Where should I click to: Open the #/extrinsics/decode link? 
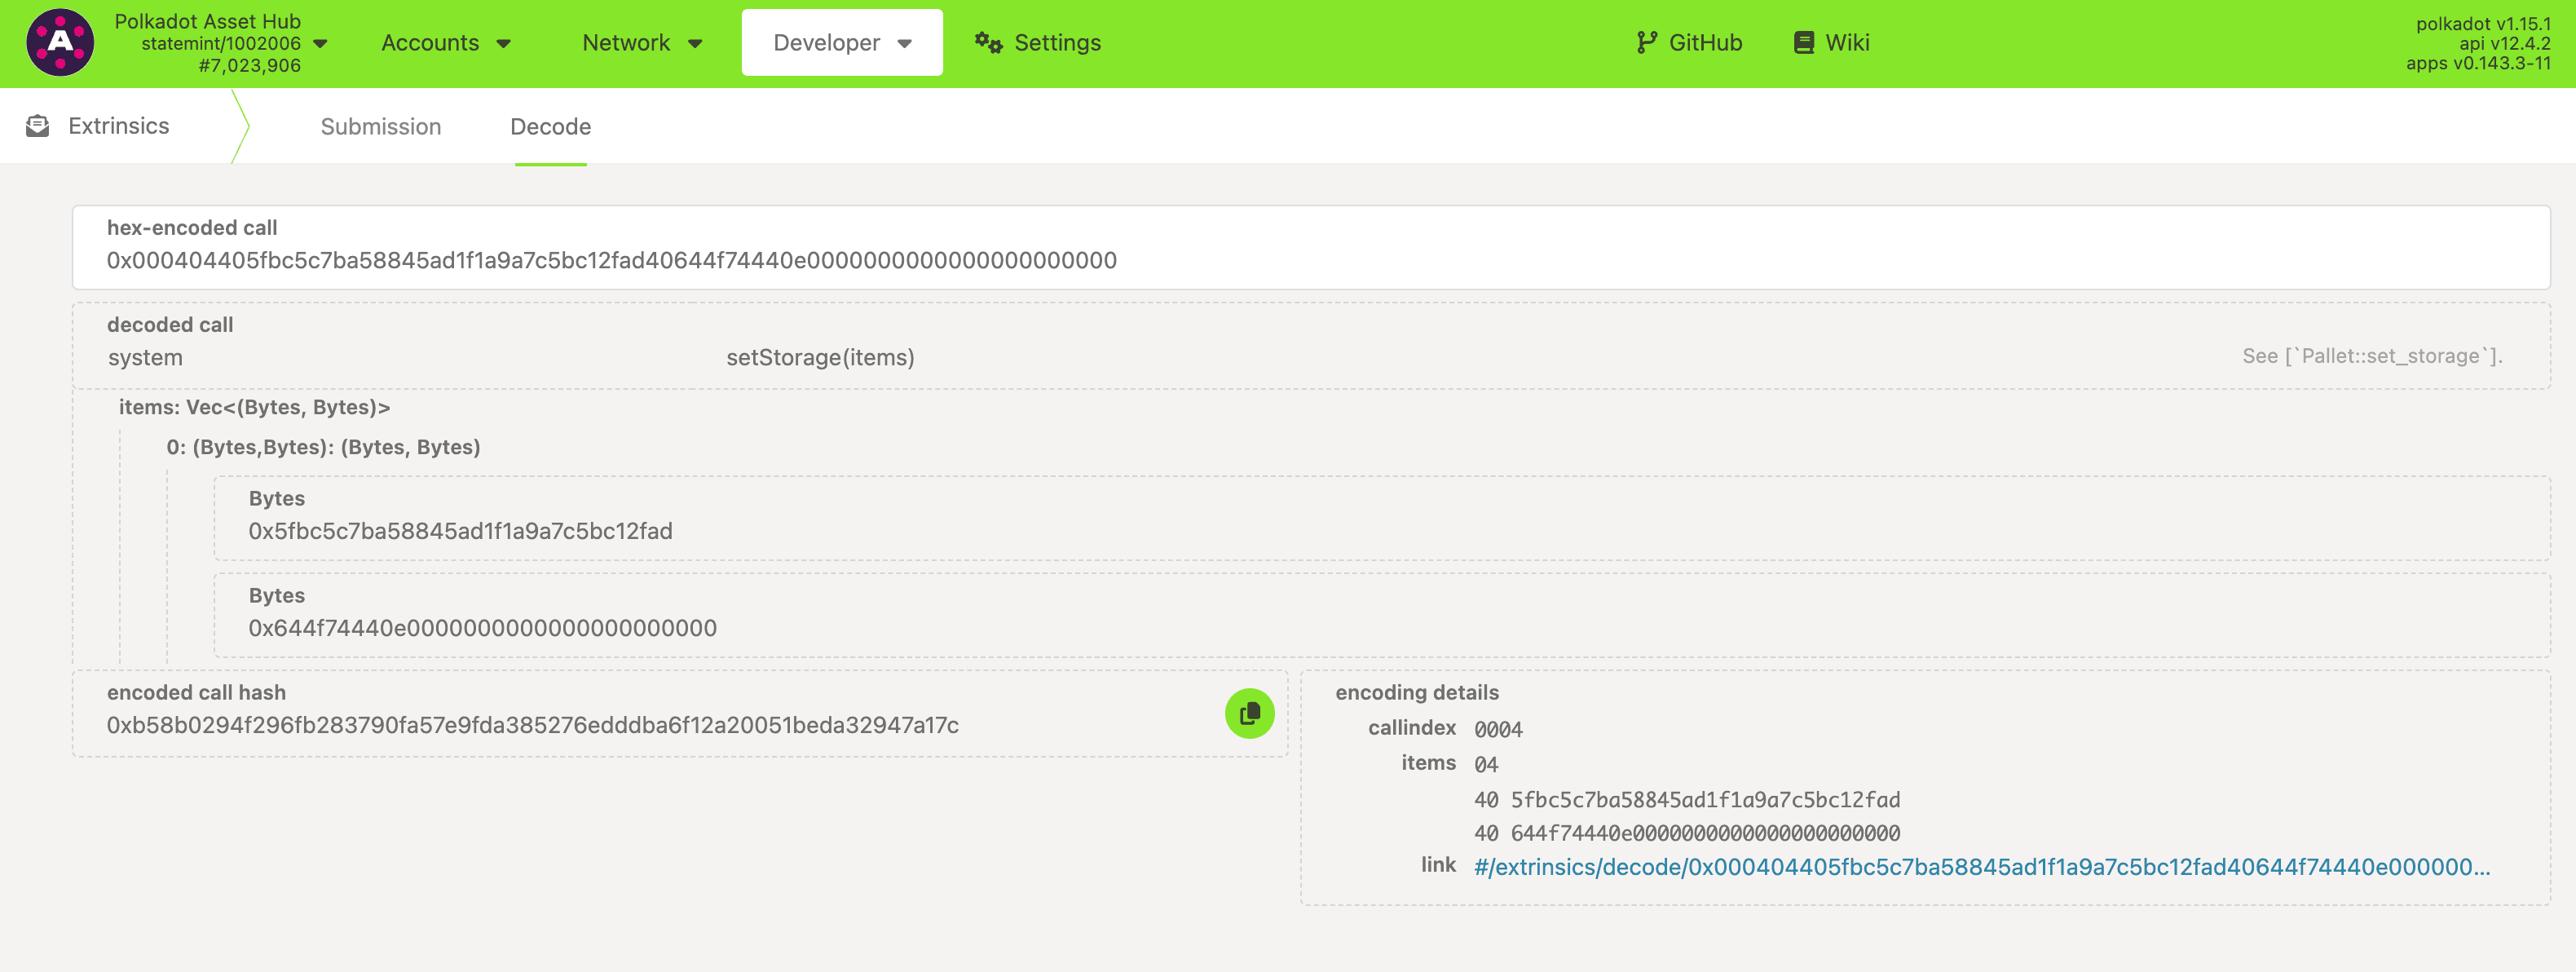tap(1981, 867)
